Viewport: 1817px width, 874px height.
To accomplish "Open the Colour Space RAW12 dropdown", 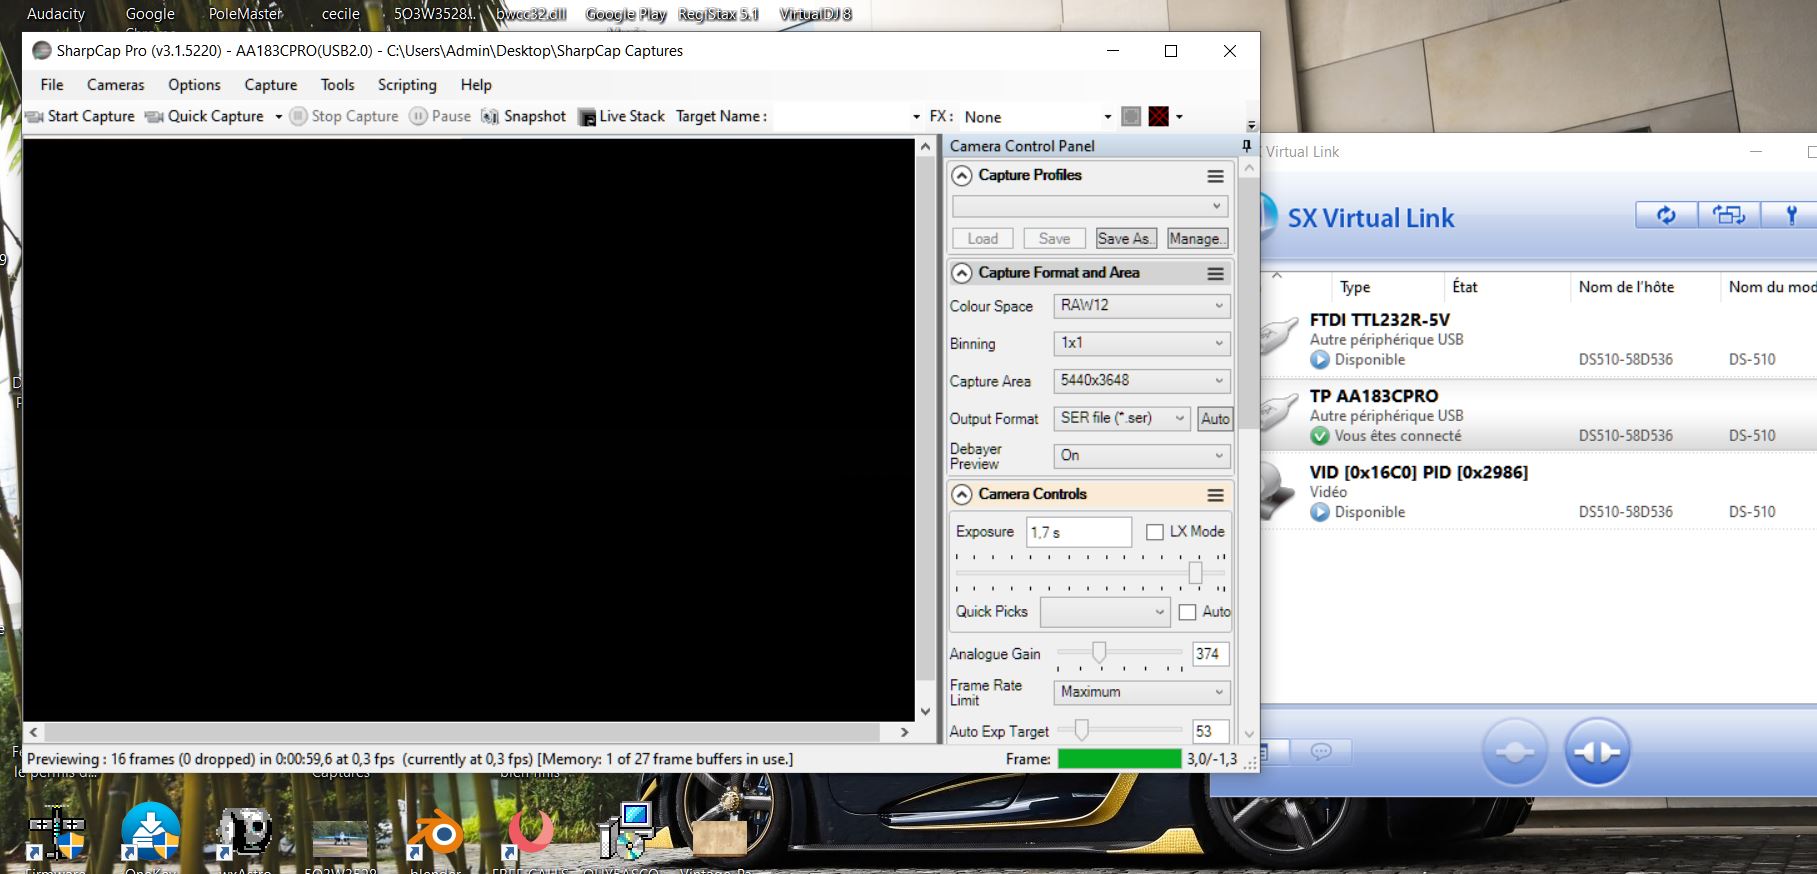I will (1141, 306).
